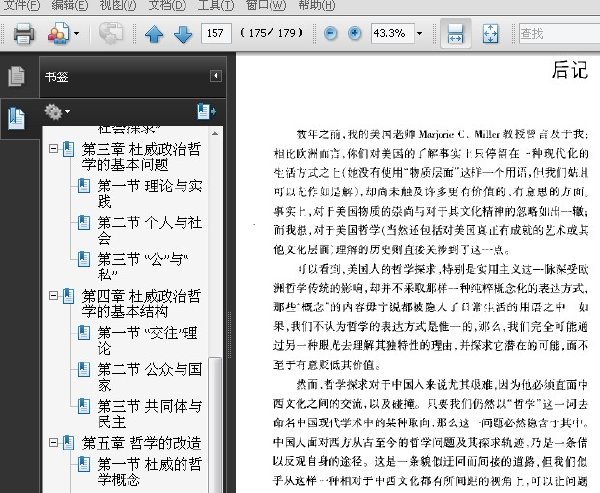Click bookmark icon beside 第一节 杜威的哲学概念

84,464
